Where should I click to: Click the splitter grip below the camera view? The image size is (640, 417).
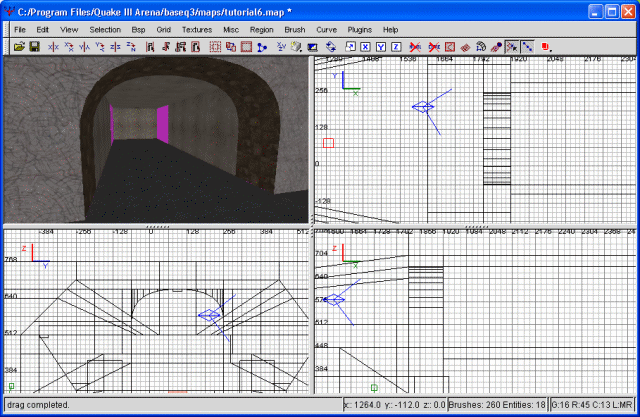click(158, 226)
